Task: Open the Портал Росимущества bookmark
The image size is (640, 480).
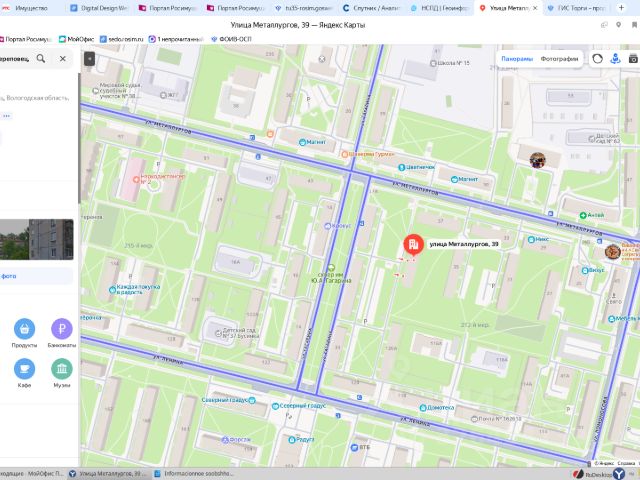Action: pos(25,39)
